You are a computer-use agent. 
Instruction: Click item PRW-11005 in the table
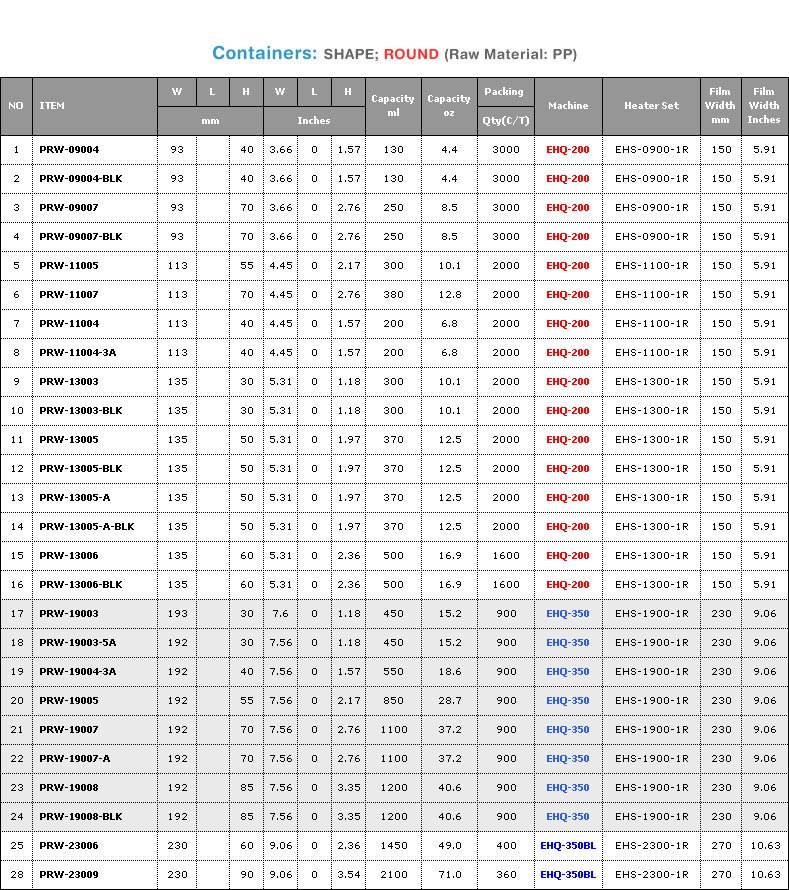click(68, 266)
